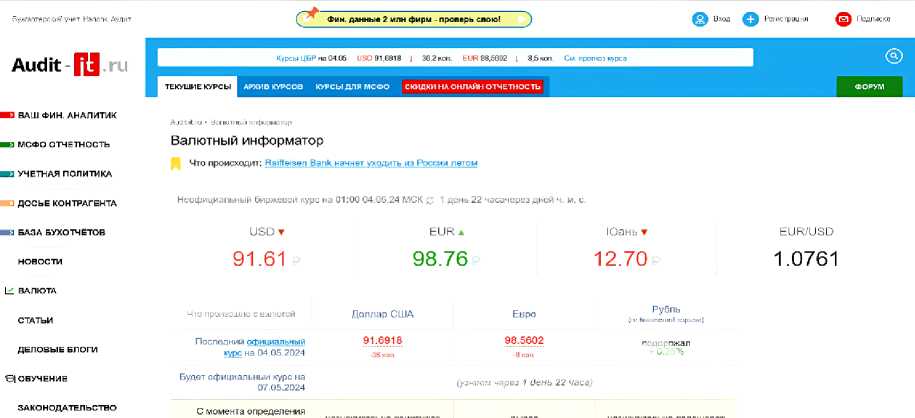Switch to the АРХИВ КУРСОВ tab

(273, 86)
